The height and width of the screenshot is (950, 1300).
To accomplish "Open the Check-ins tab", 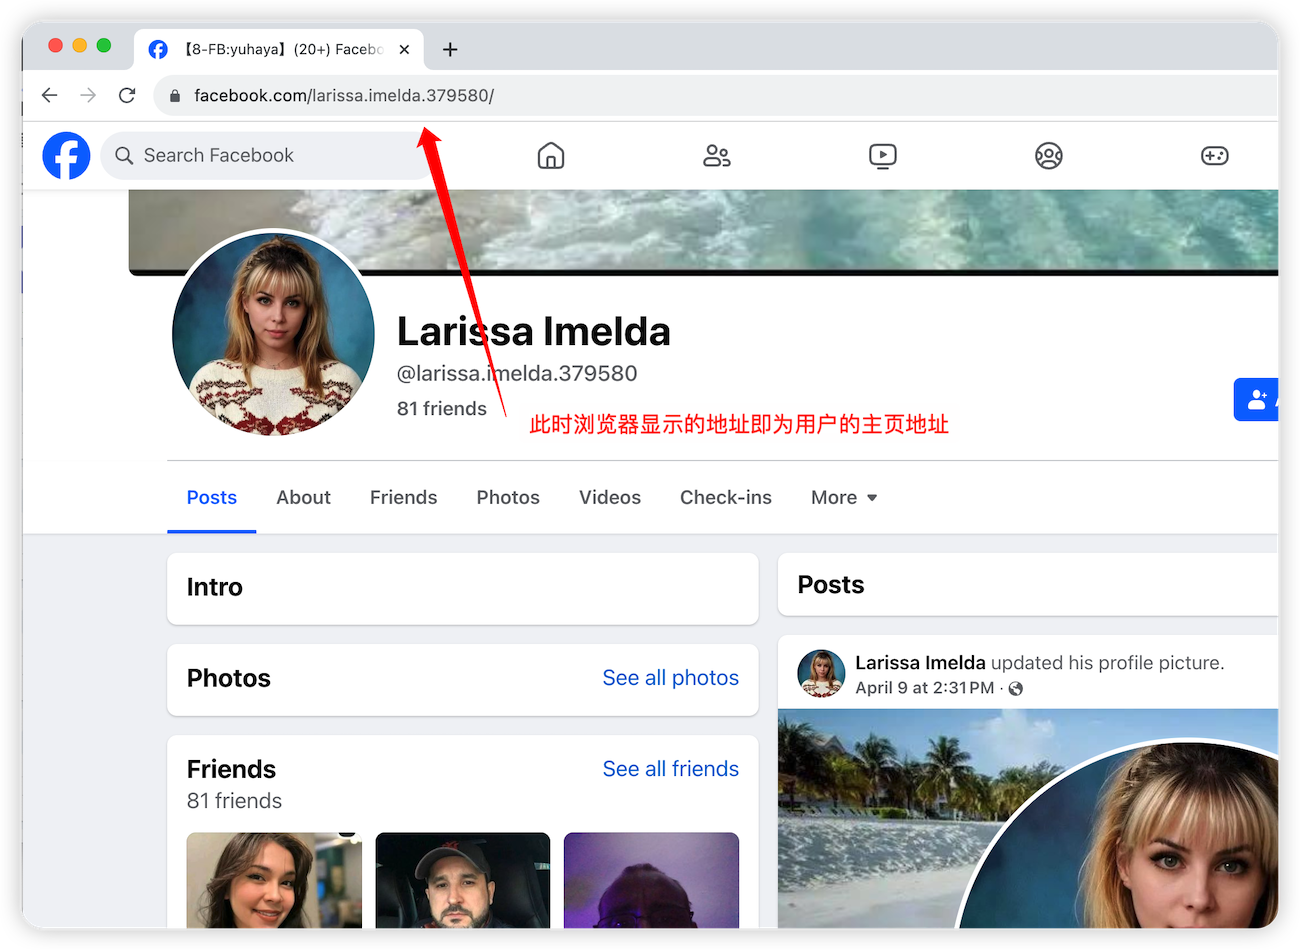I will [725, 497].
